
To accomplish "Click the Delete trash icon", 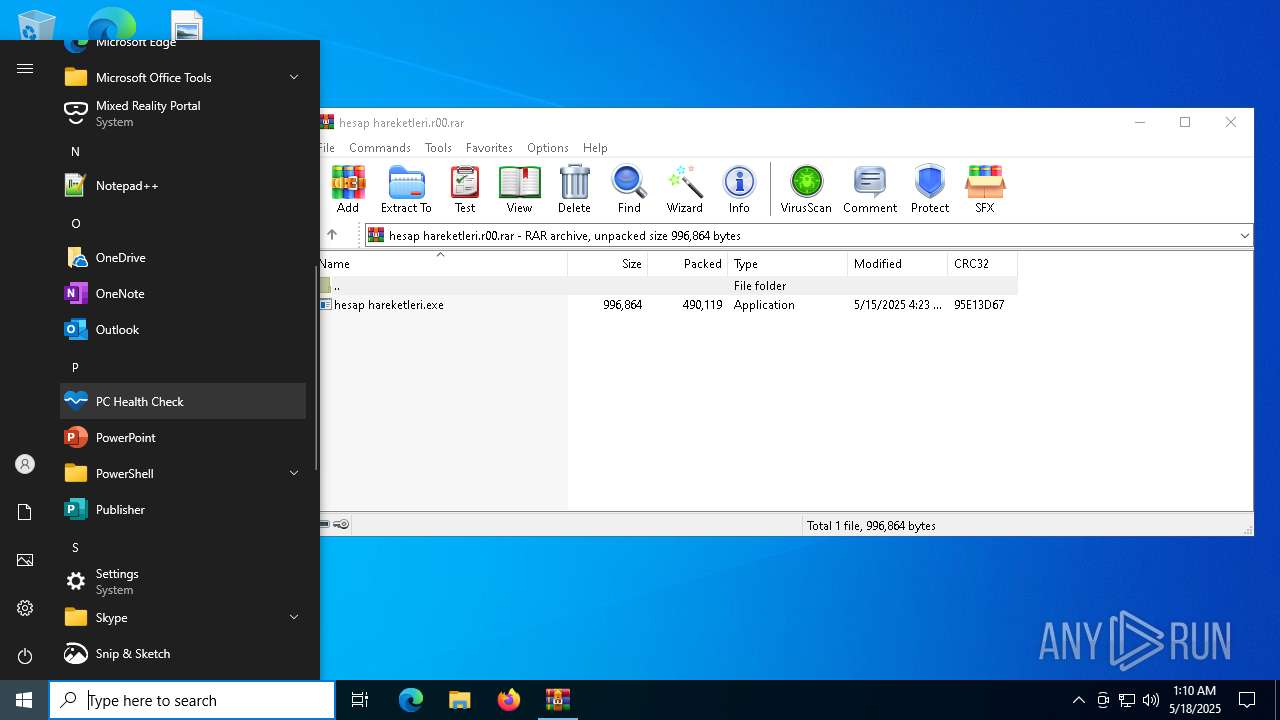I will (574, 190).
